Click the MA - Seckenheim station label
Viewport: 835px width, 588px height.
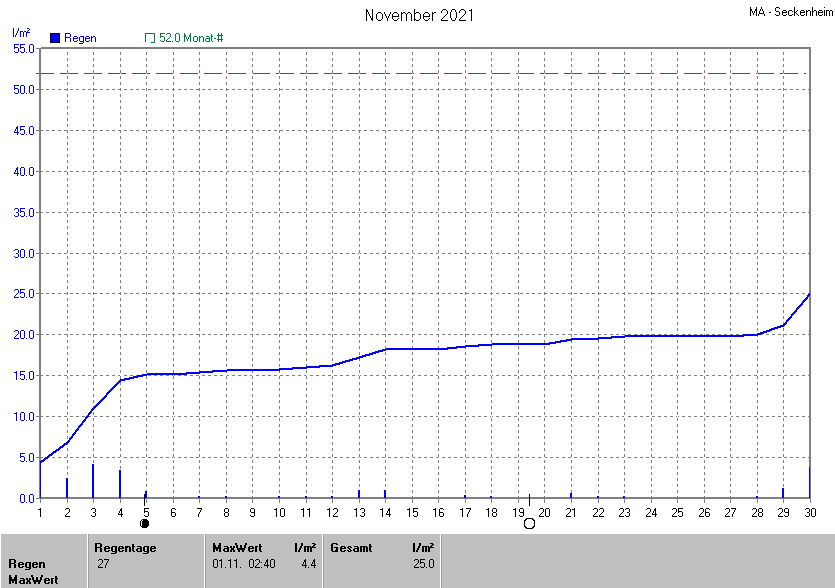[788, 13]
